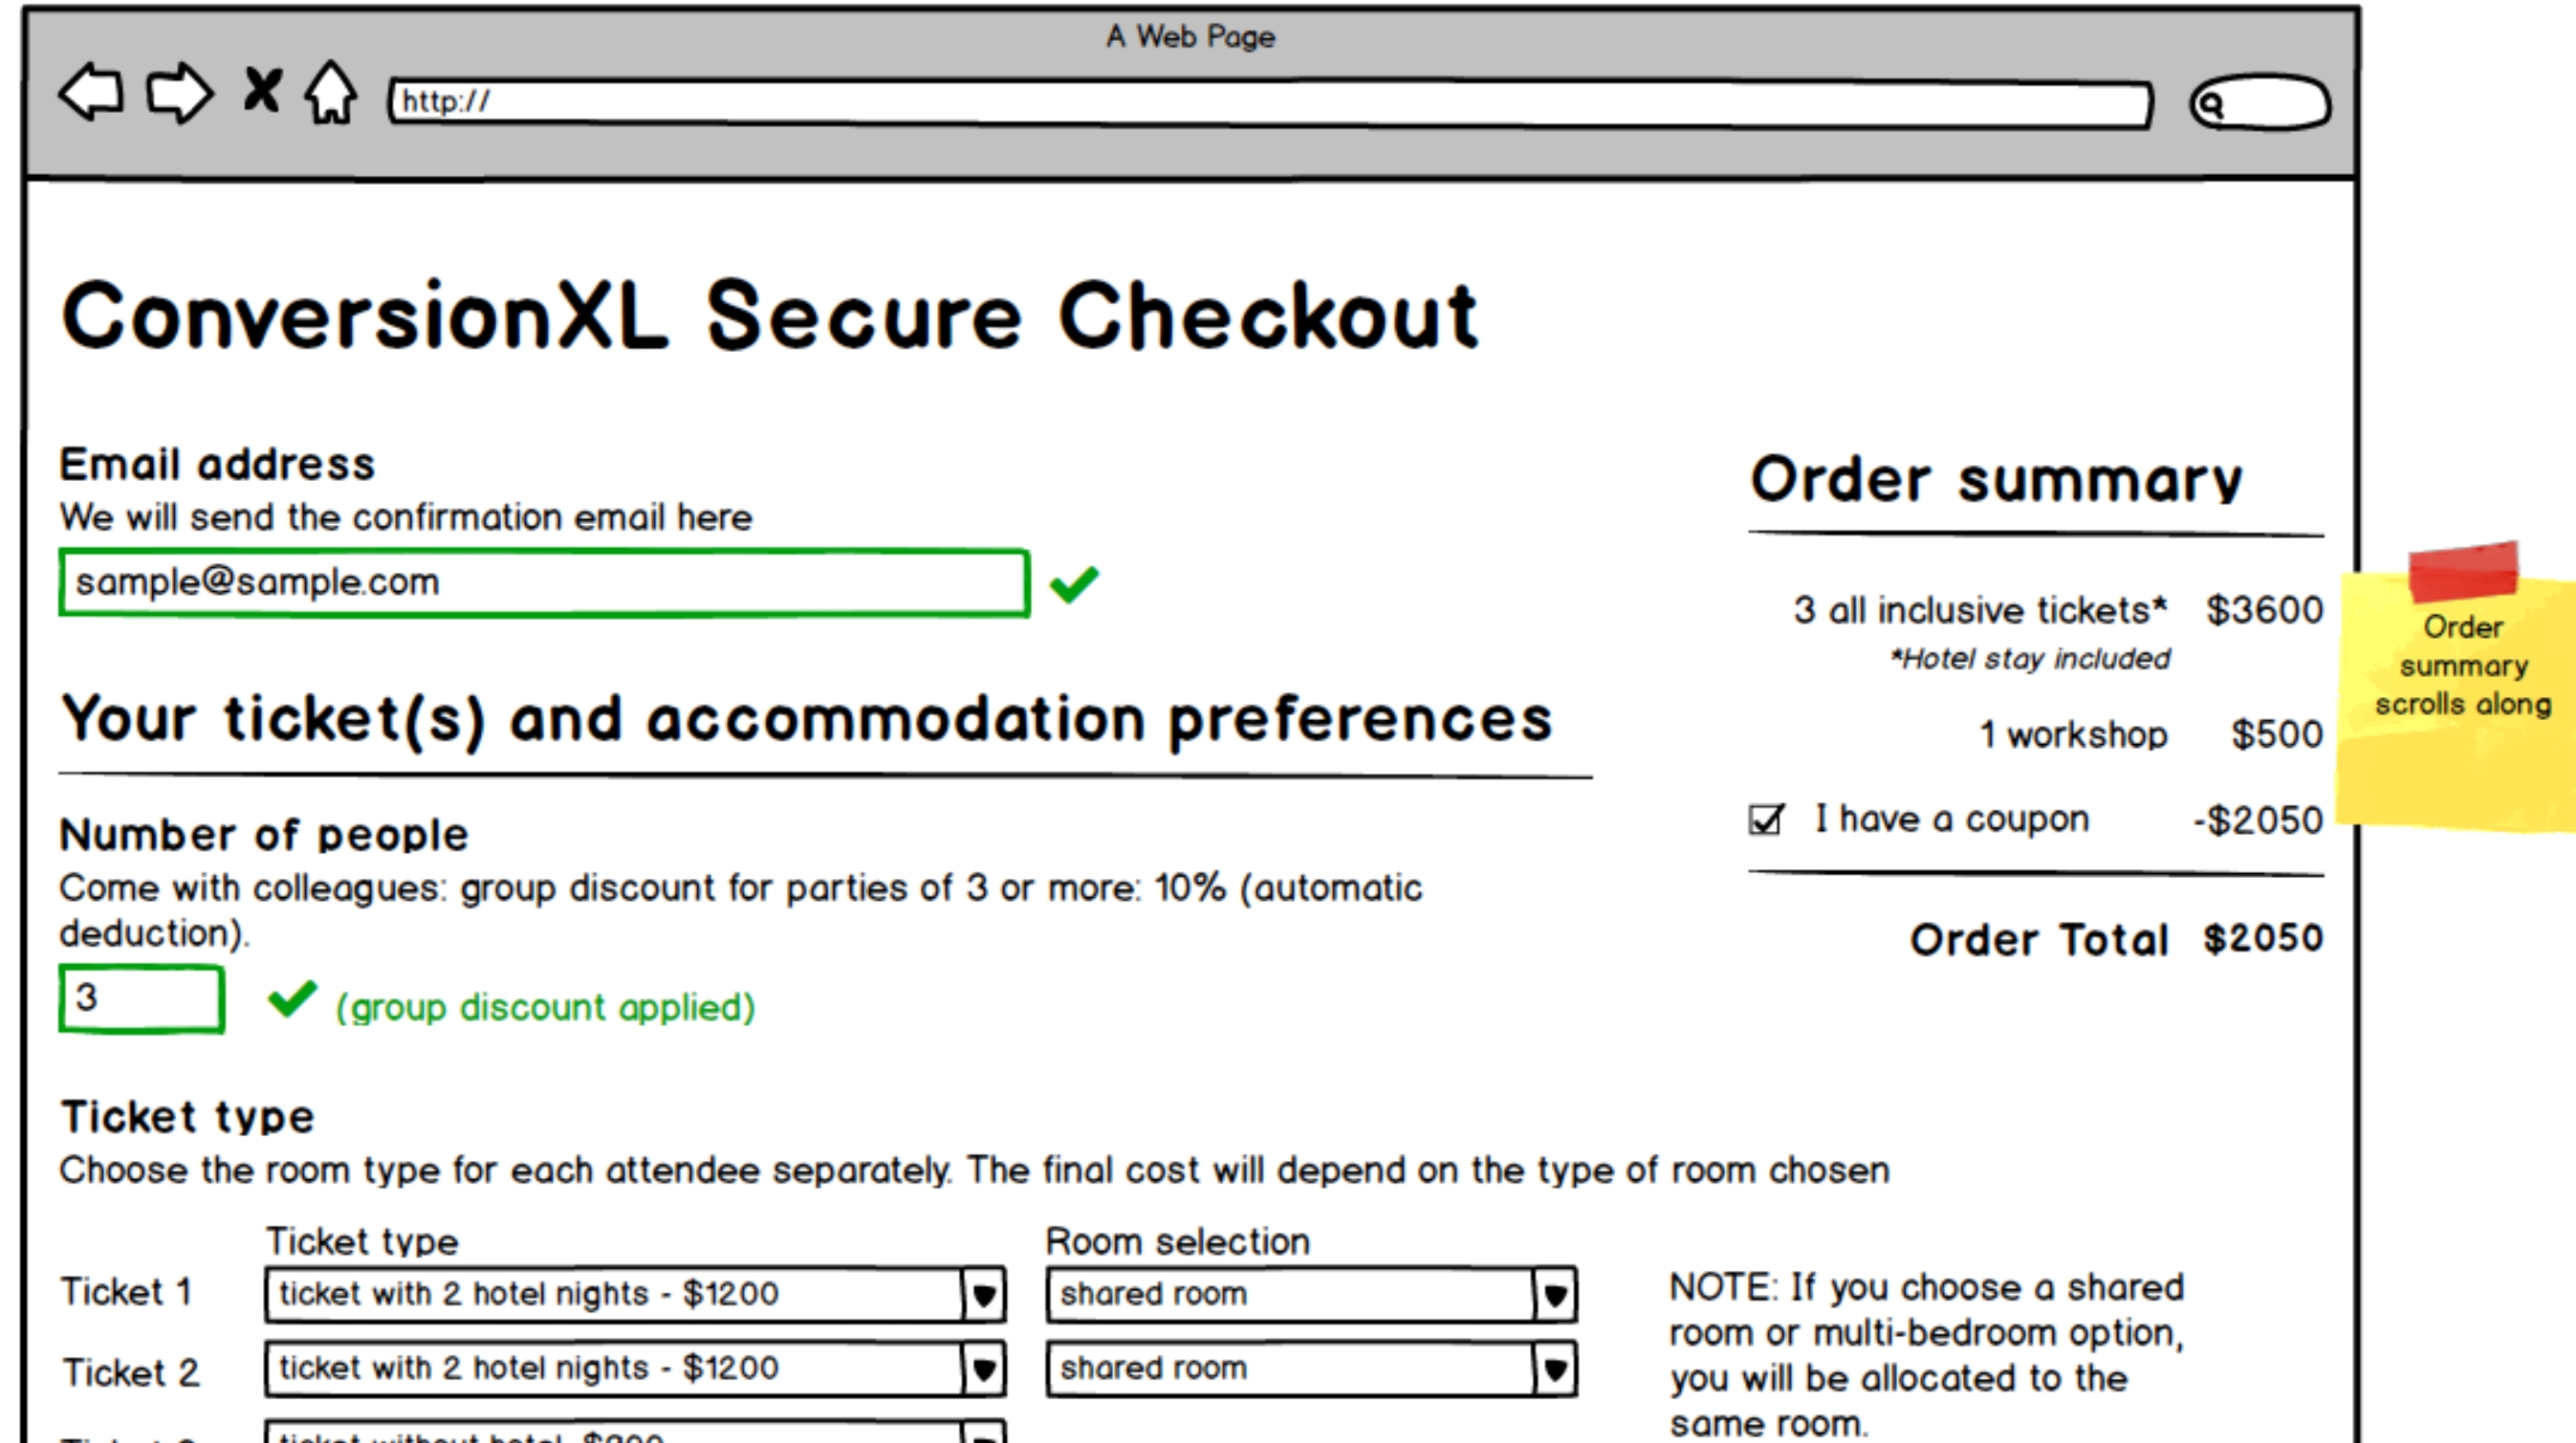
Task: Click the green checkmark beside the email field
Action: [x=1074, y=584]
